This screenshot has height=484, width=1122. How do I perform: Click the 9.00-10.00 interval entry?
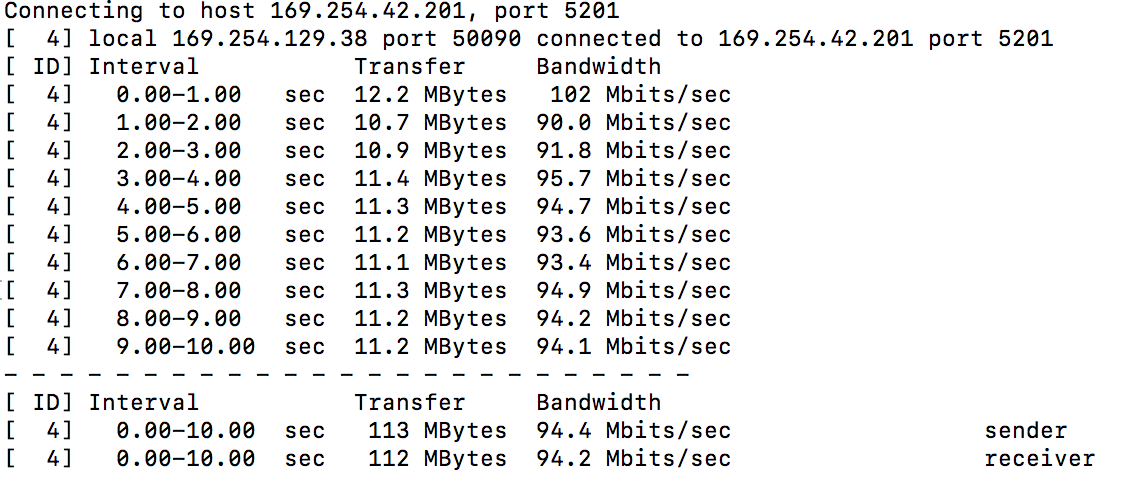click(185, 347)
